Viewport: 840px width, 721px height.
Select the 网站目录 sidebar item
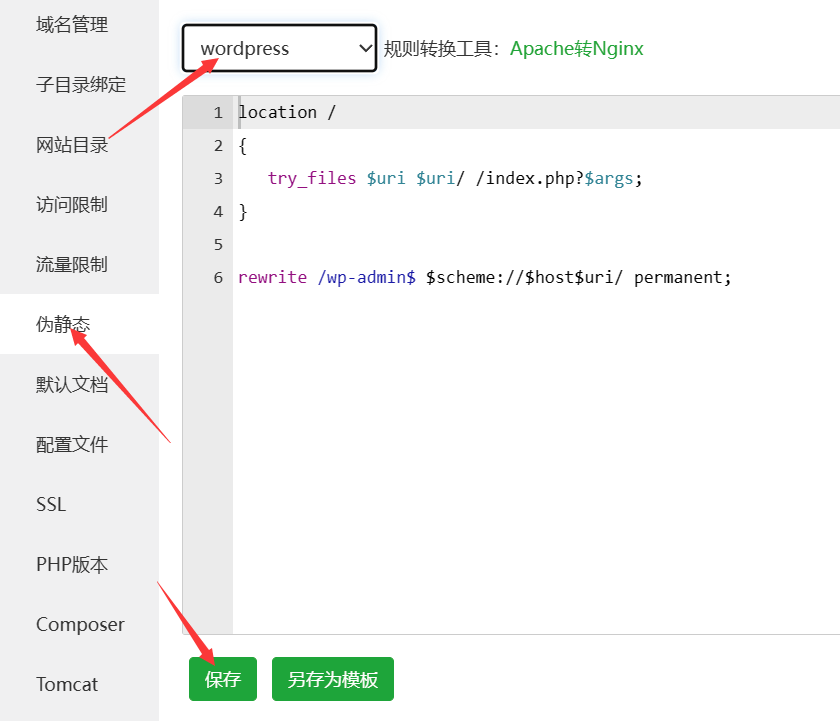click(72, 145)
